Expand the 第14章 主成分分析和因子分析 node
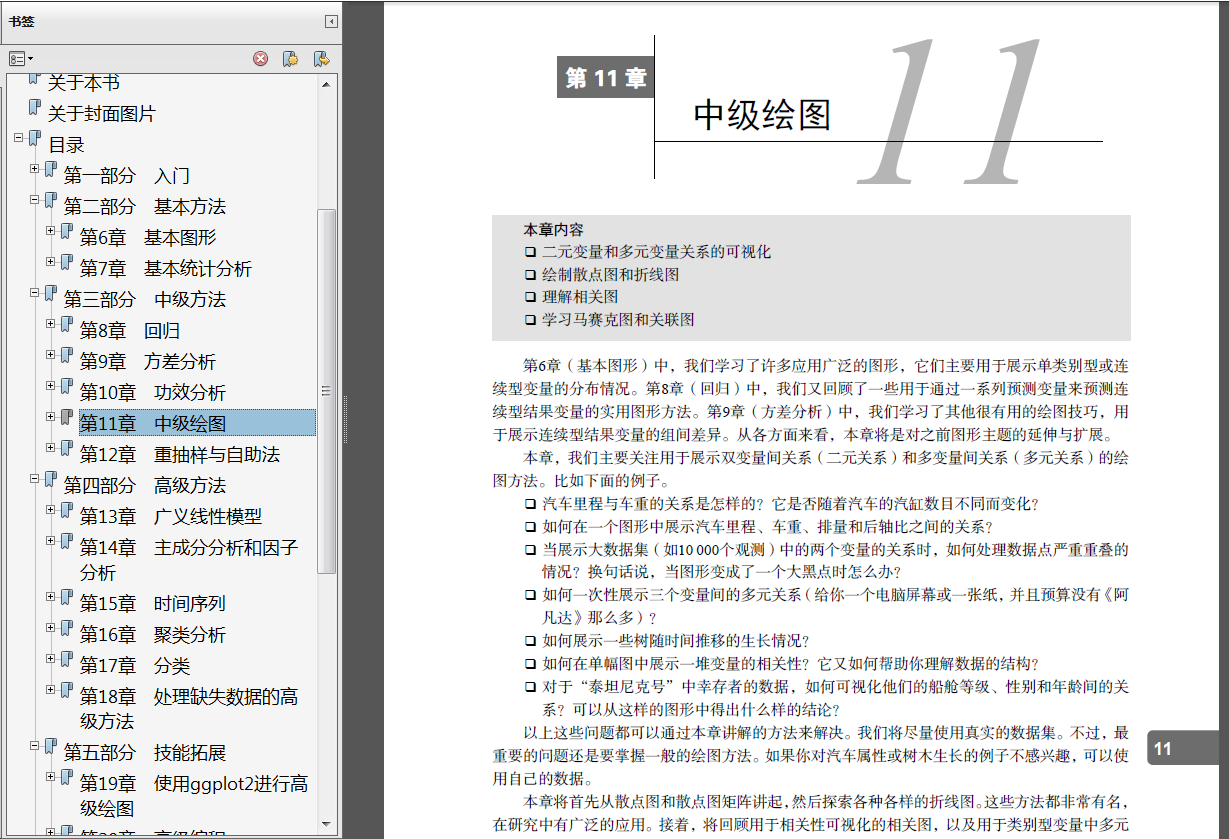Viewport: 1229px width, 839px height. (51, 541)
